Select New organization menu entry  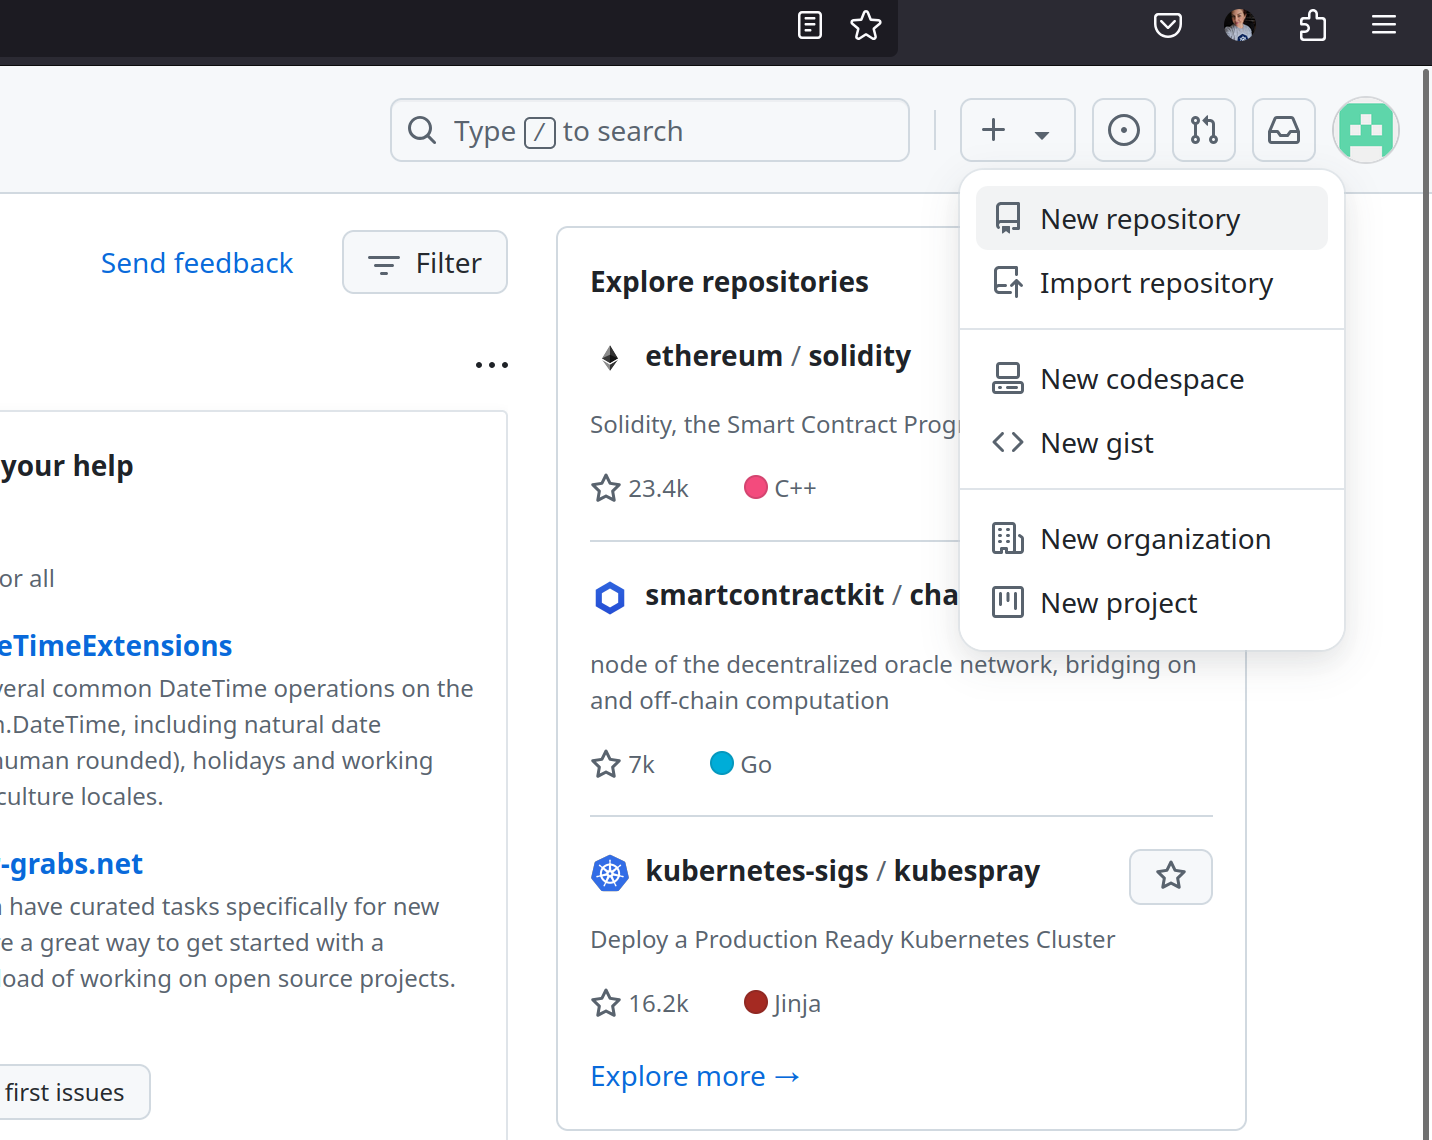(x=1152, y=539)
